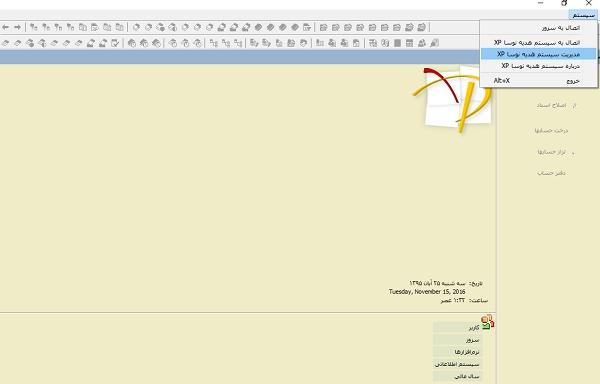Click the bar chart icon in second toolbar
Image resolution: width=600 pixels, height=384 pixels.
point(320,43)
